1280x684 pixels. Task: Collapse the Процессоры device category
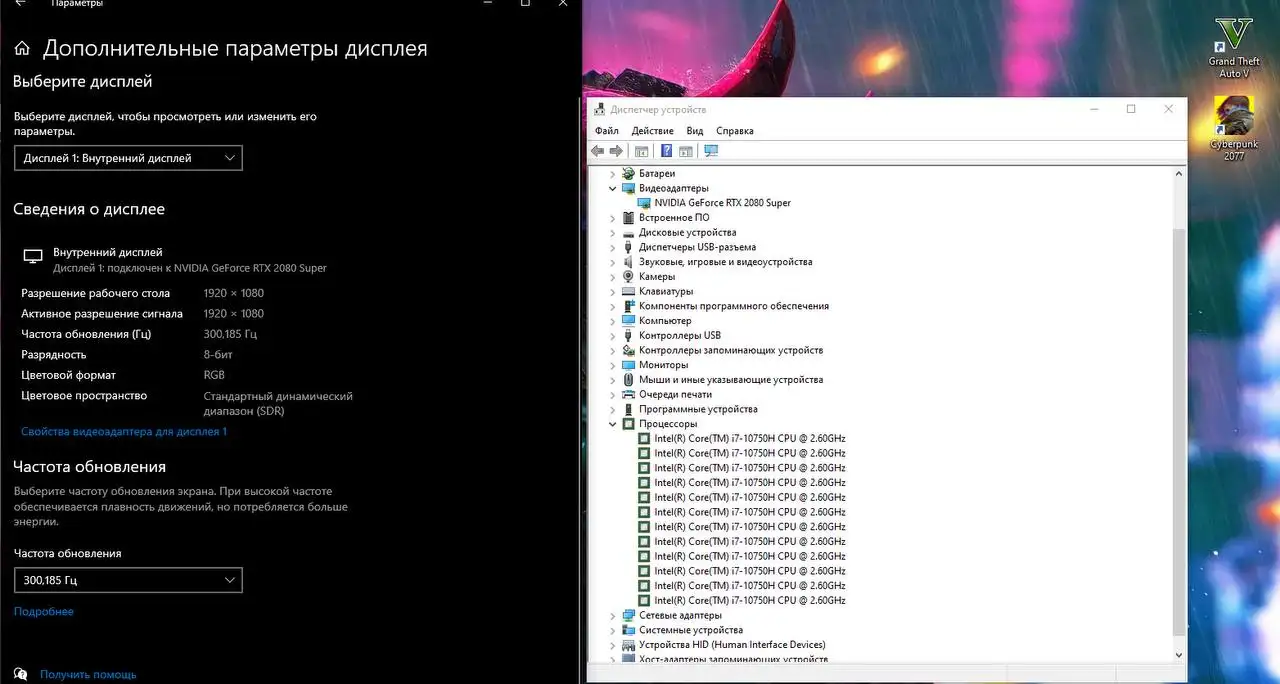coord(612,423)
